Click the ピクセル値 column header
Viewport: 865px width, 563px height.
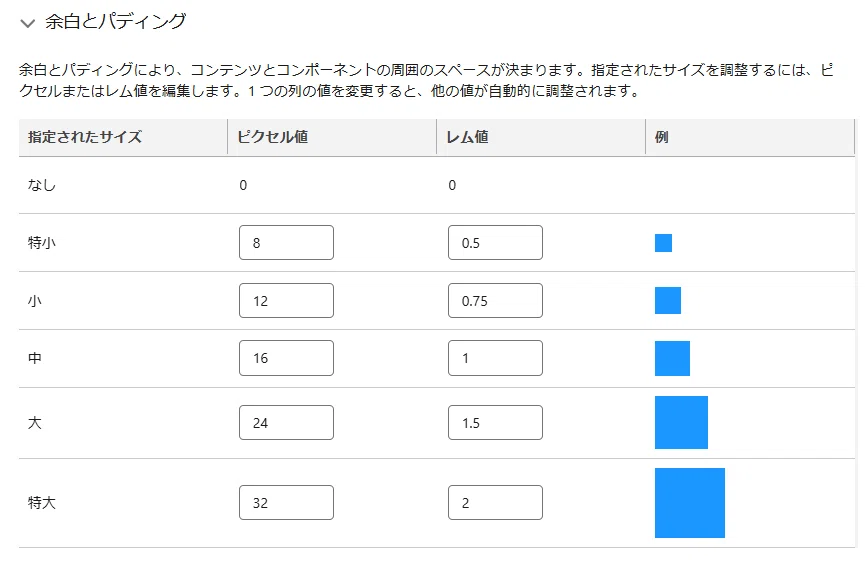pyautogui.click(x=273, y=137)
